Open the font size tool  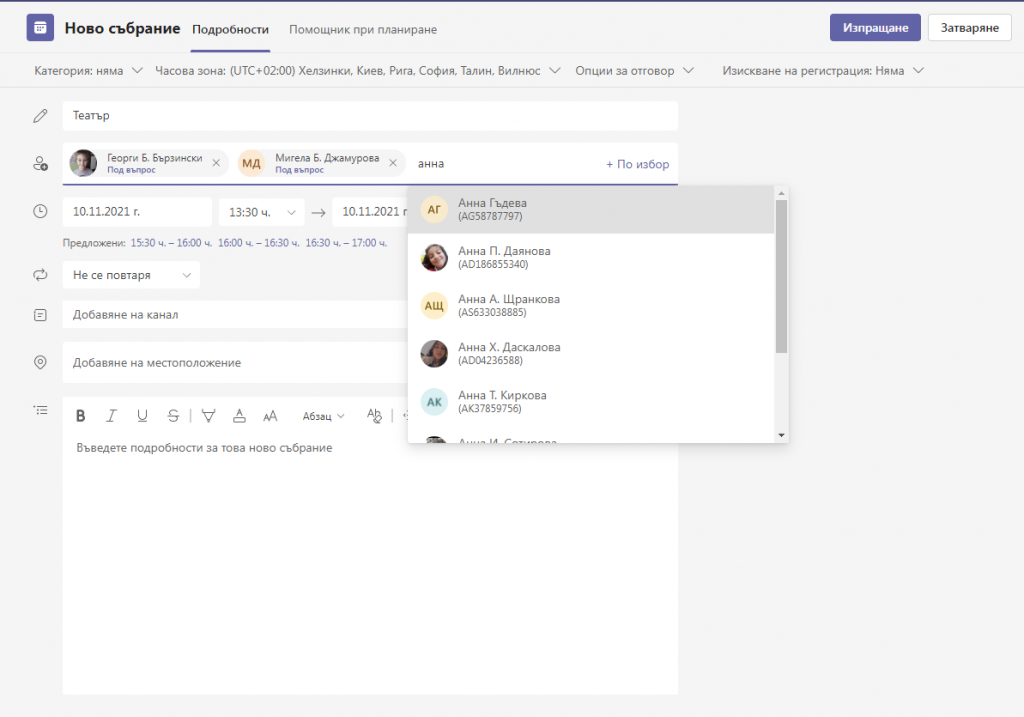point(270,416)
